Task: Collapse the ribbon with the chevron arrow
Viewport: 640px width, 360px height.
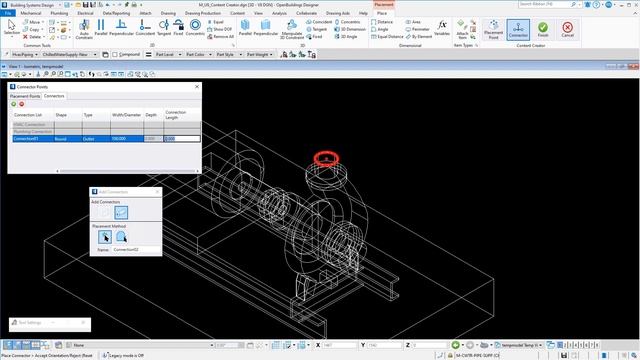Action: click(635, 13)
